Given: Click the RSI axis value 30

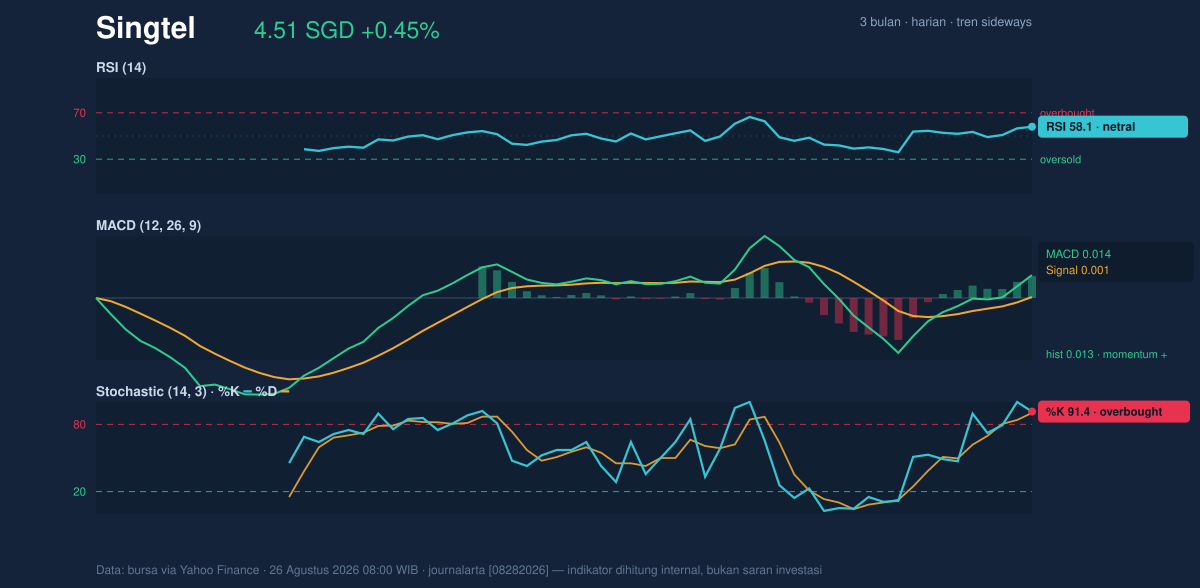Looking at the screenshot, I should click(79, 159).
